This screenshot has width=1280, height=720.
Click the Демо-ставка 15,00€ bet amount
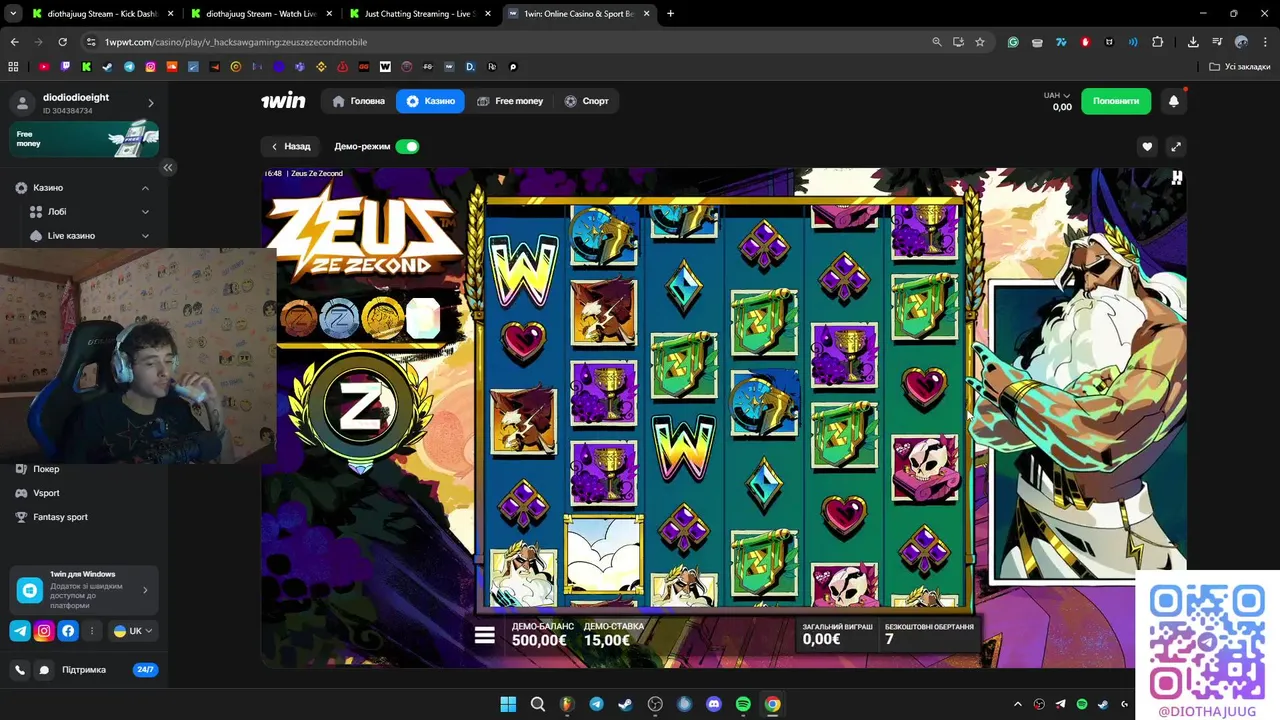[x=614, y=634]
